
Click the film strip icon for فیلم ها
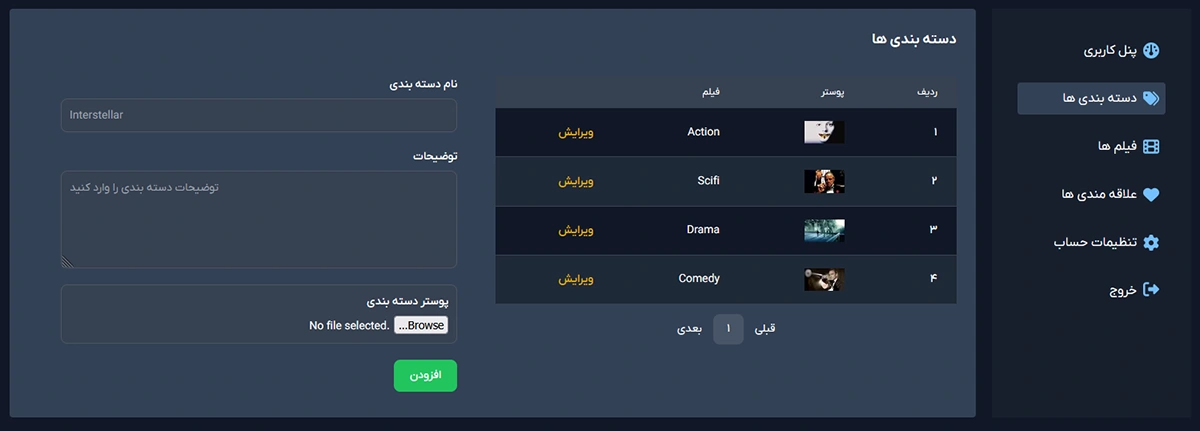(x=1151, y=147)
